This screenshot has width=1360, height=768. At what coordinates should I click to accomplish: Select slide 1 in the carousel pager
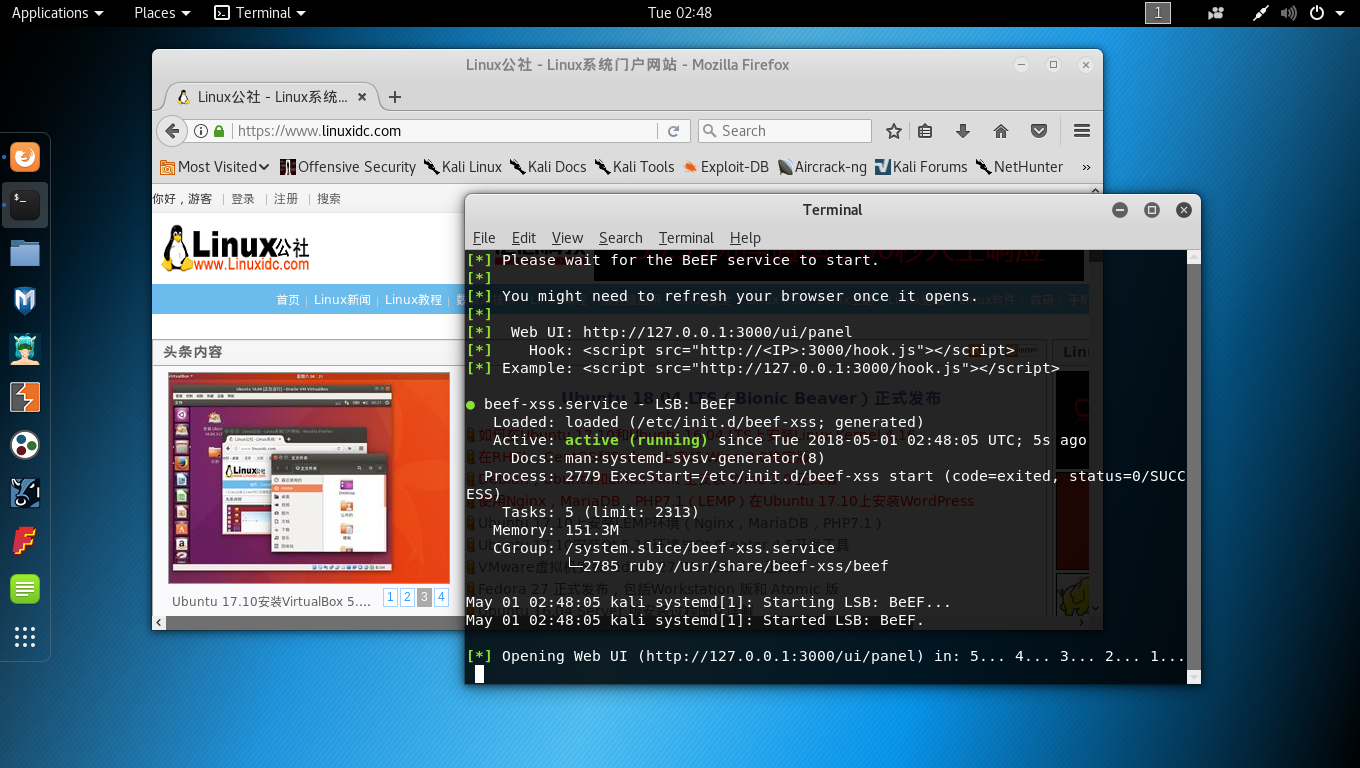coord(391,597)
